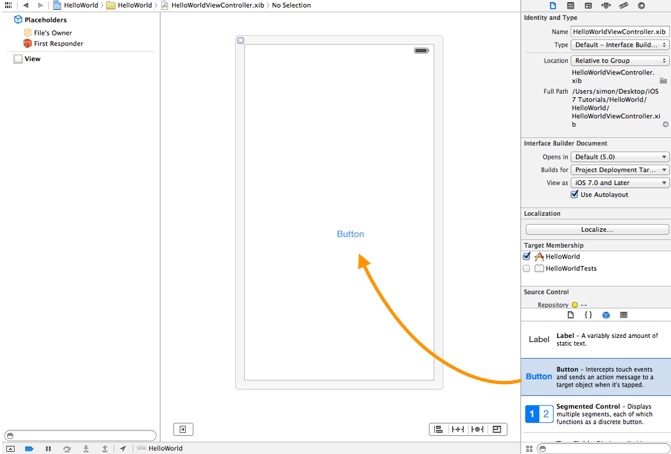The height and width of the screenshot is (454, 671).
Task: Select File's Owner in the outline
Action: click(52, 33)
